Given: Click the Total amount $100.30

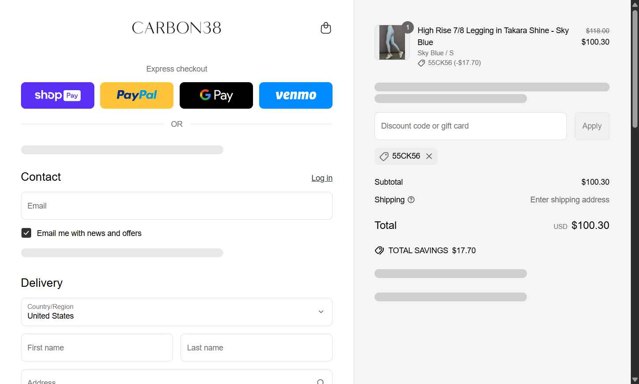Looking at the screenshot, I should pyautogui.click(x=590, y=225).
